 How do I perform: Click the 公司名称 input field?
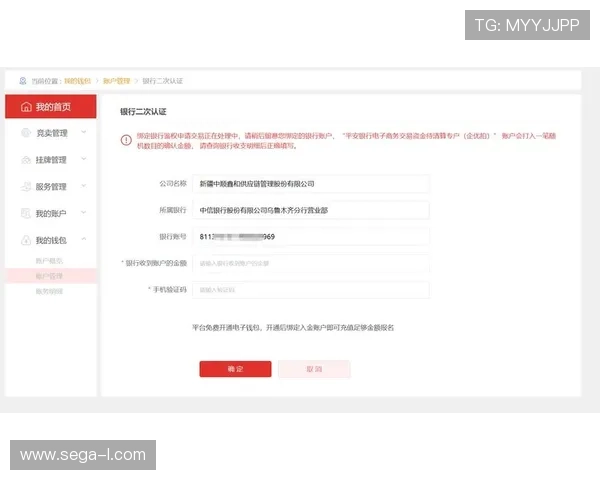click(x=311, y=184)
